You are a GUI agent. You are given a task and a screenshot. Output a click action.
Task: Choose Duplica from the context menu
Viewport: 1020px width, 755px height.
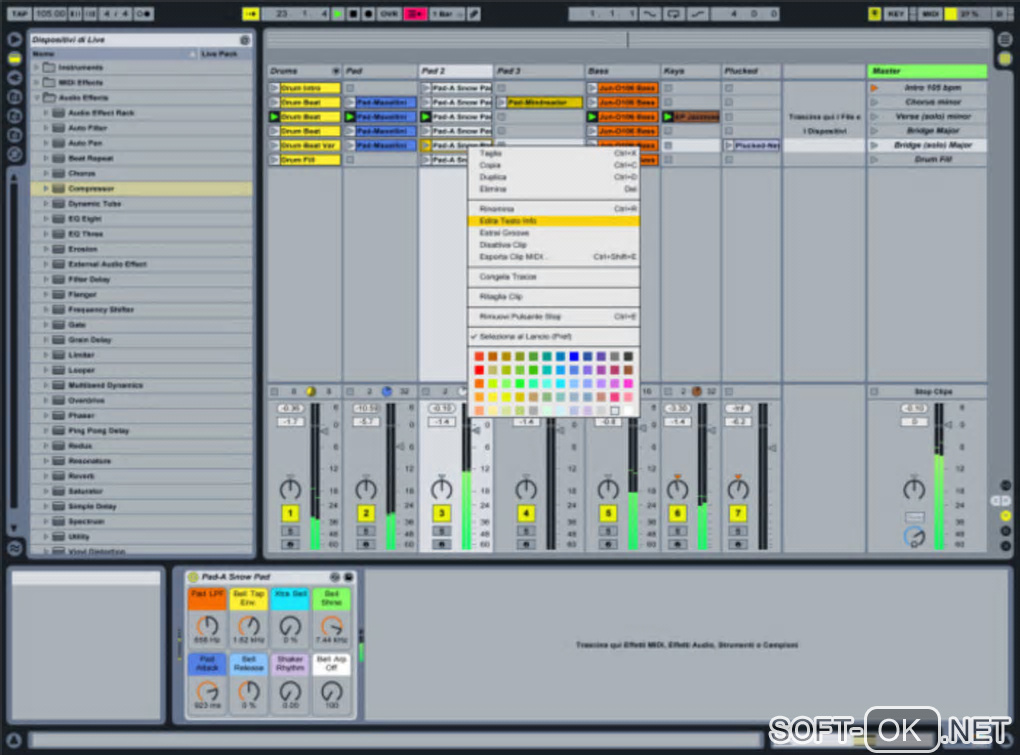(x=554, y=177)
